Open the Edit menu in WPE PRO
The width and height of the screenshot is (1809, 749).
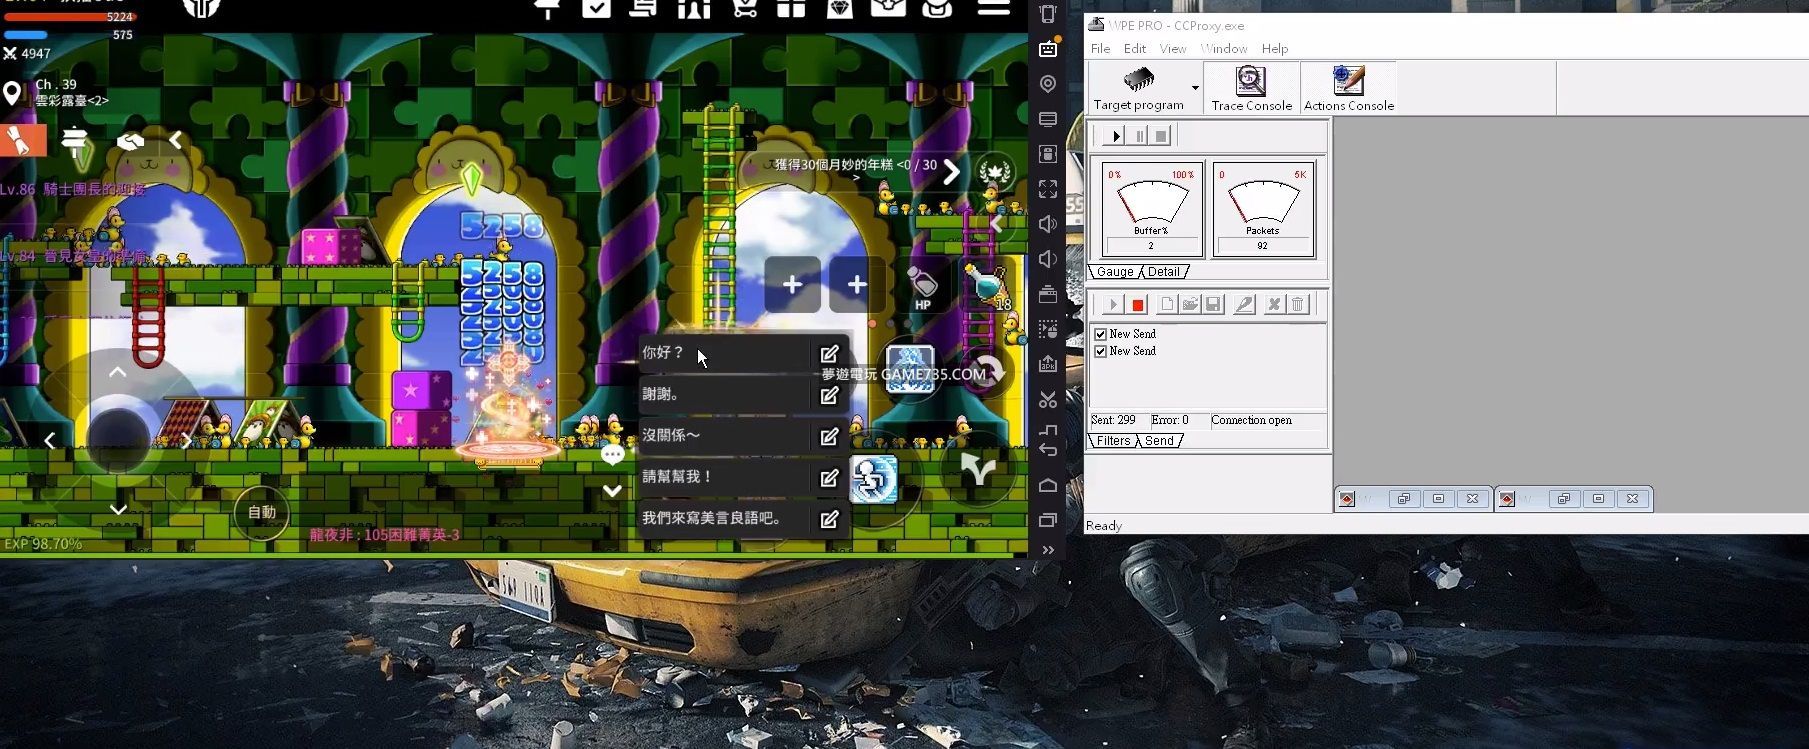point(1134,48)
